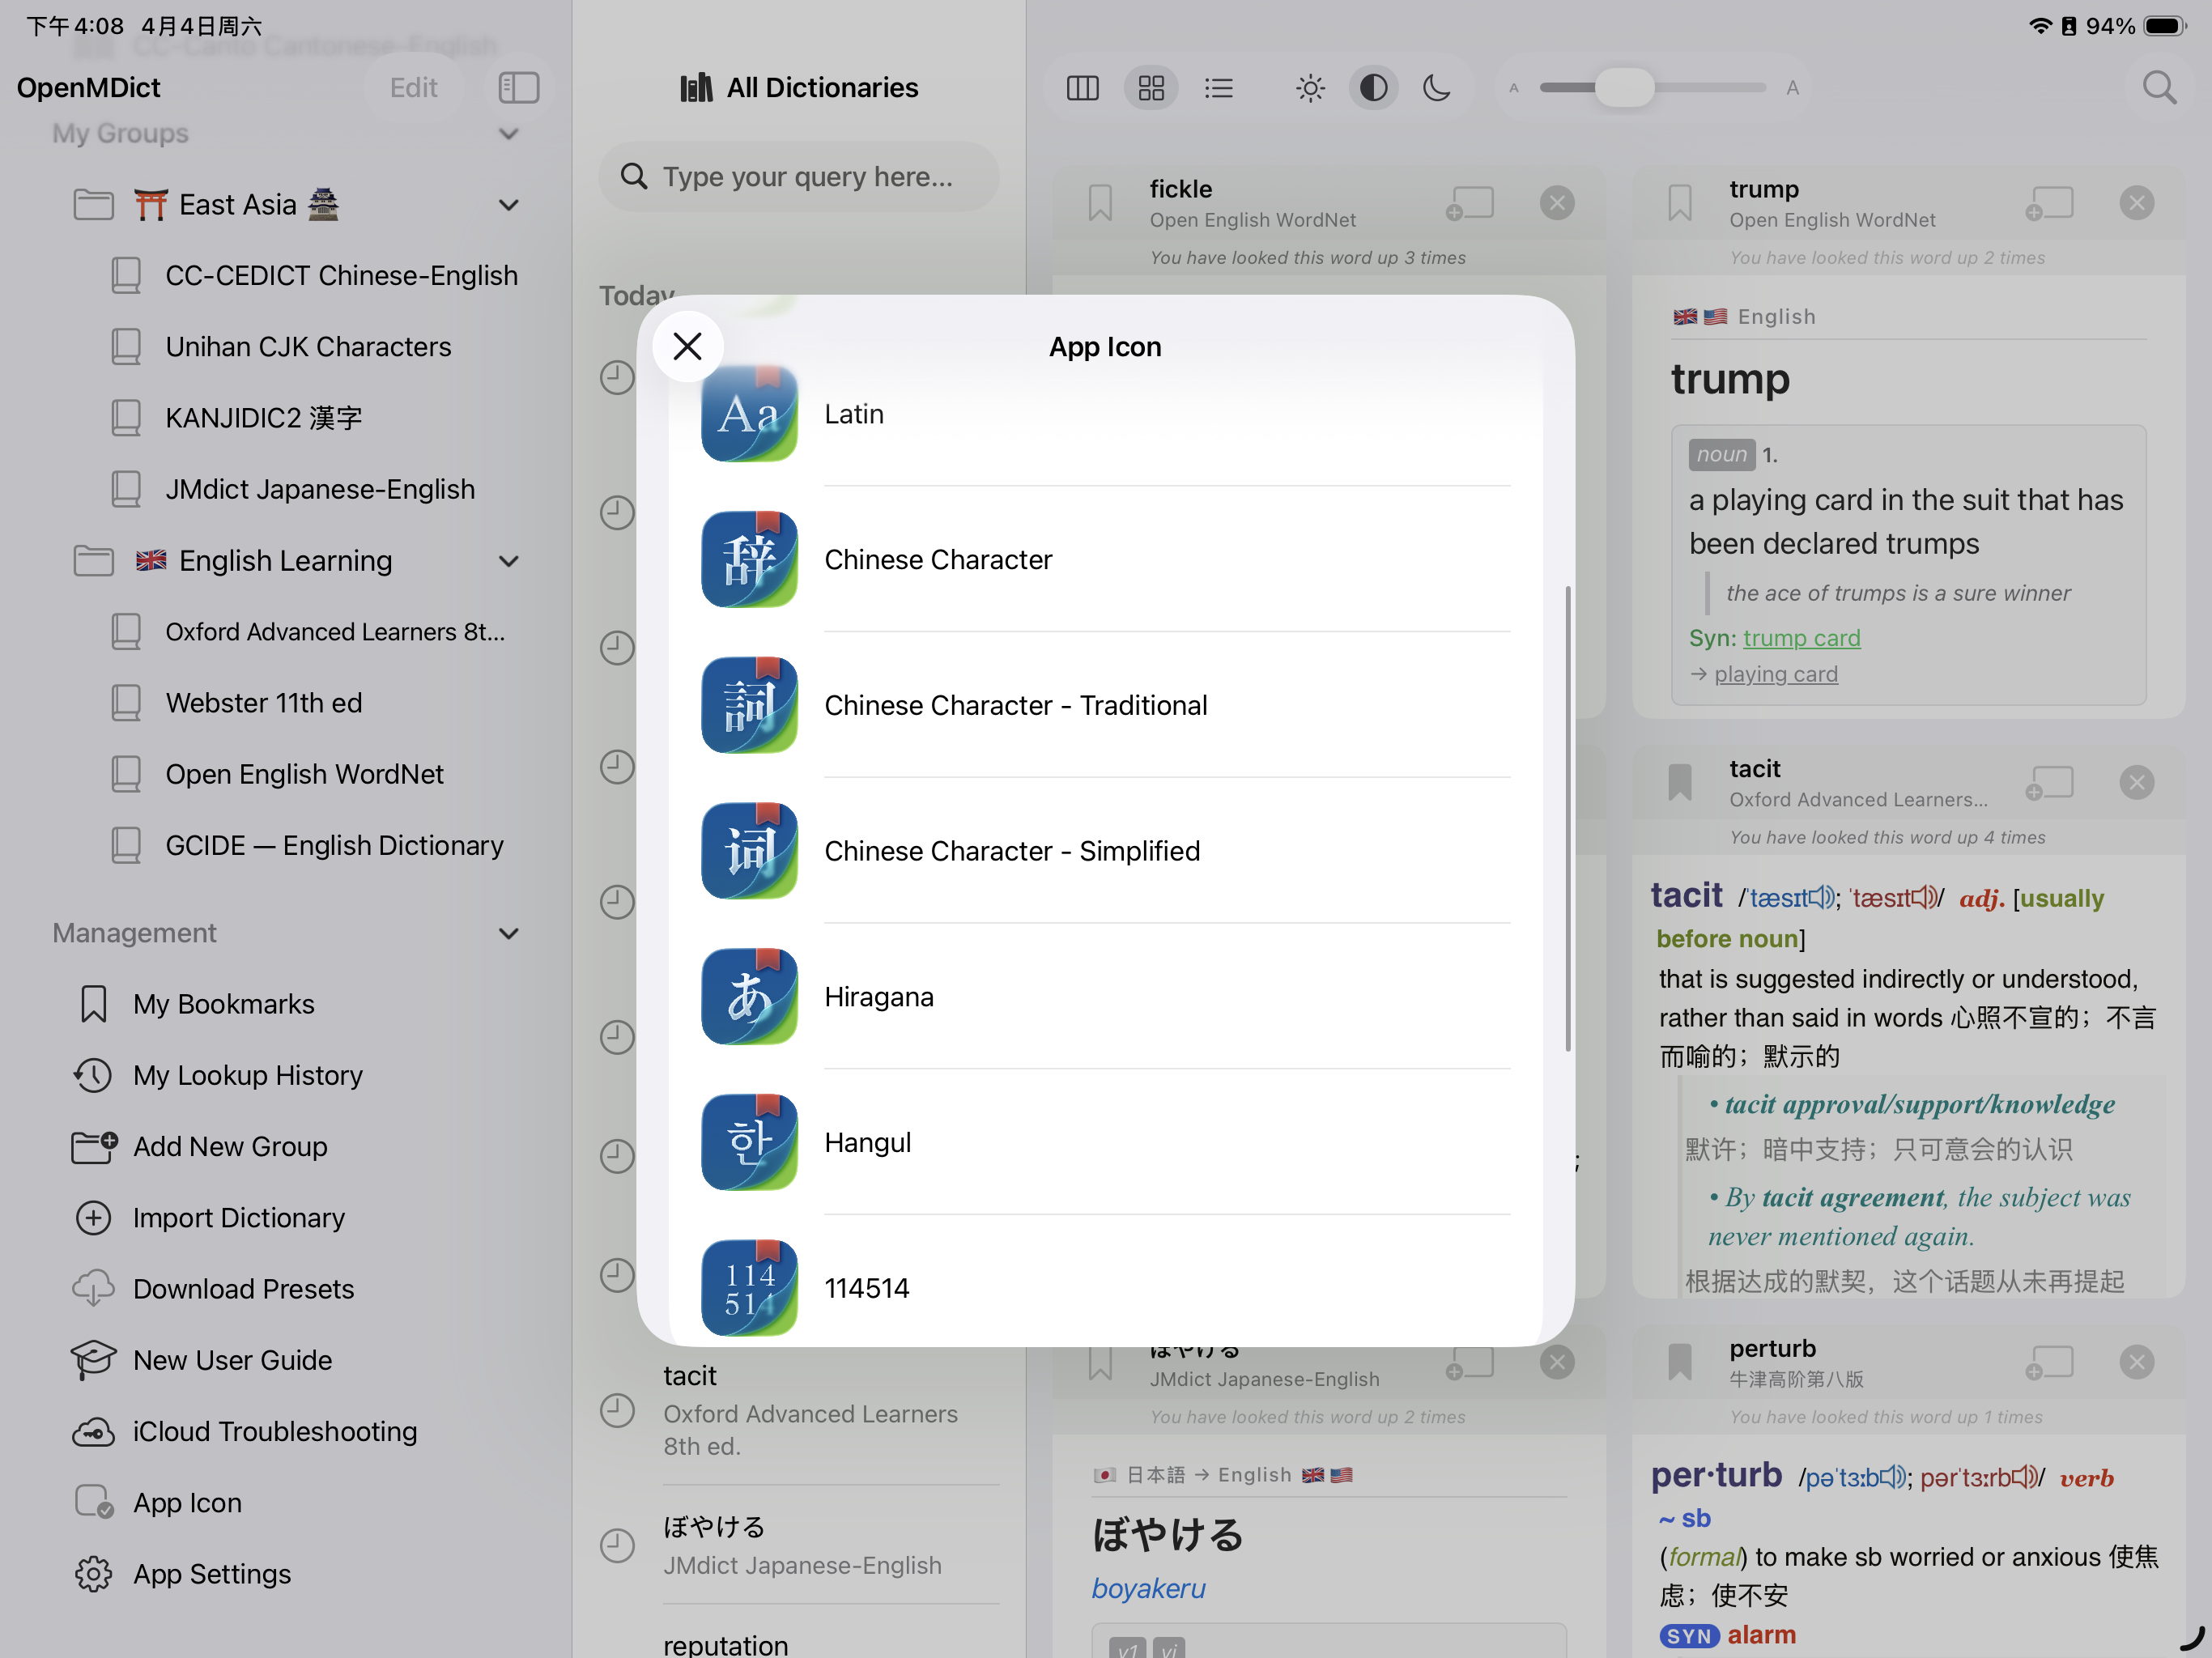Enable light mode sun icon

tap(1309, 88)
